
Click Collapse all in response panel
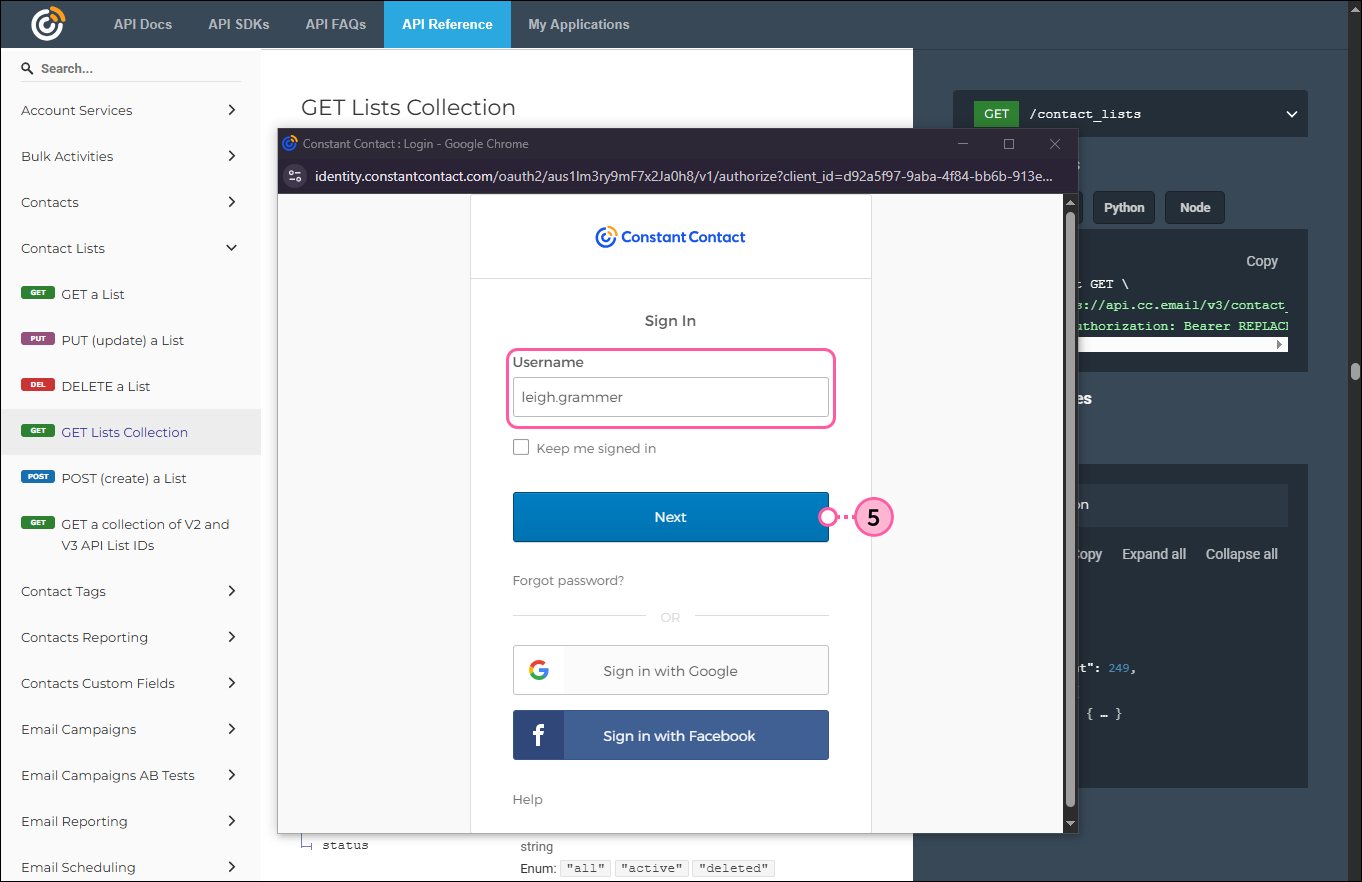(1242, 554)
